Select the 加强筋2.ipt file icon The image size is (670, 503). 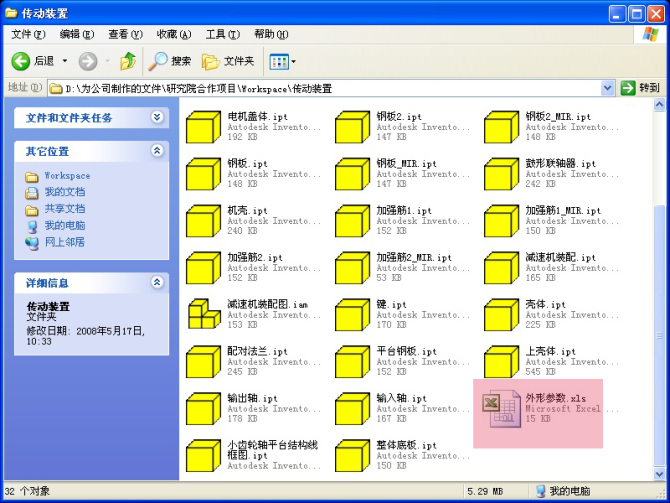(203, 268)
